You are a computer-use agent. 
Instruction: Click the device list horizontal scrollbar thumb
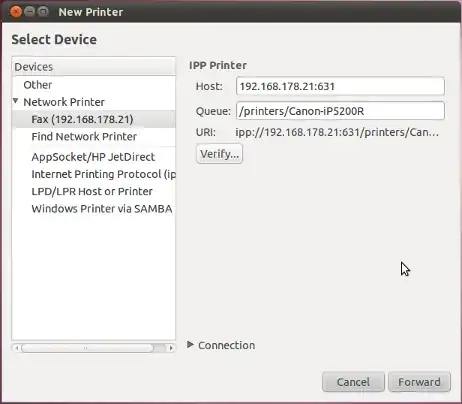pos(87,348)
